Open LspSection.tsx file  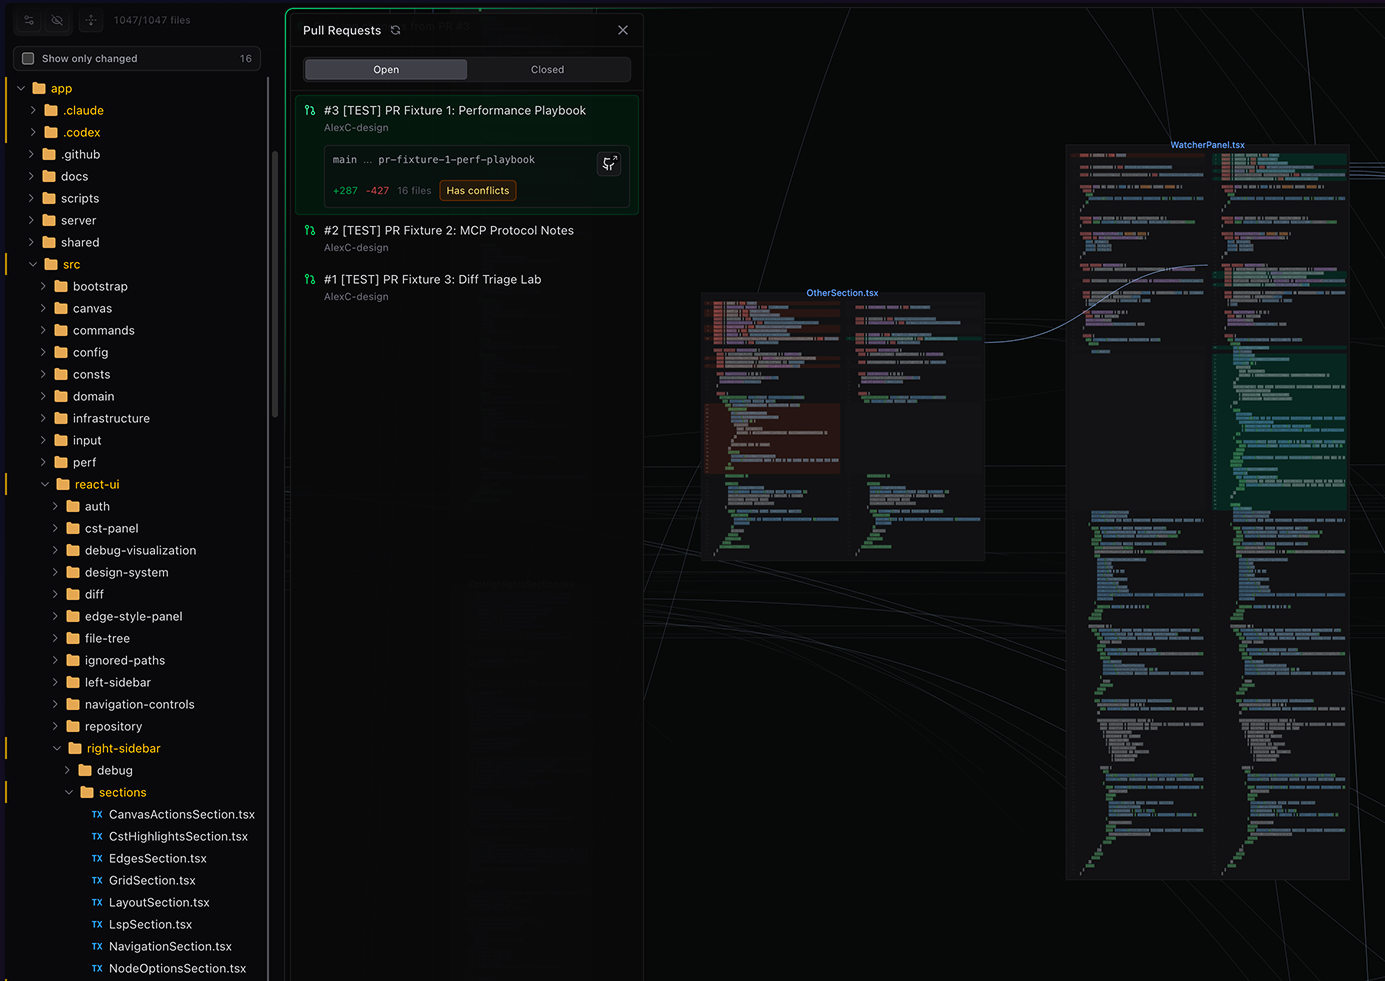[x=150, y=924]
